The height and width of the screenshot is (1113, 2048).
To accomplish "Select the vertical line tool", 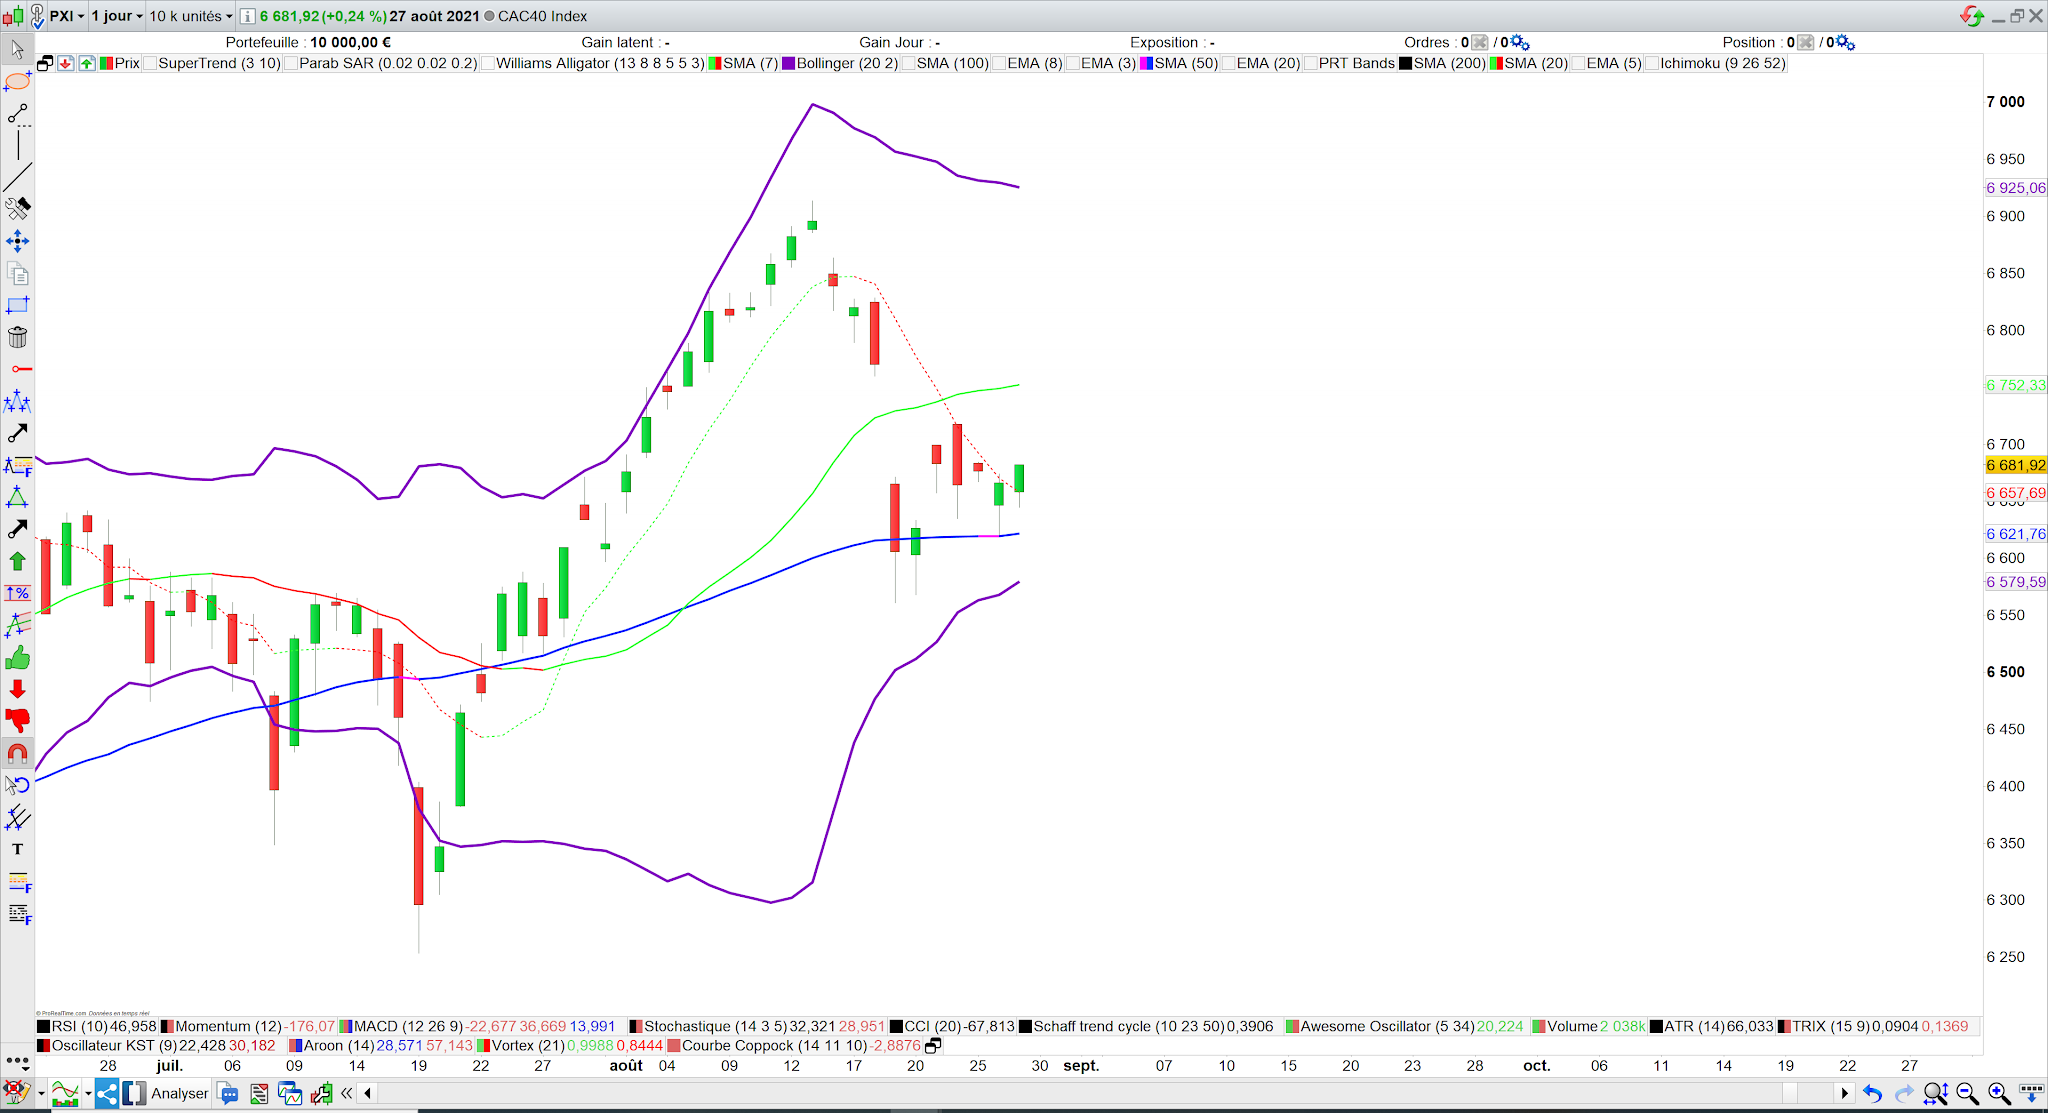I will coord(17,145).
